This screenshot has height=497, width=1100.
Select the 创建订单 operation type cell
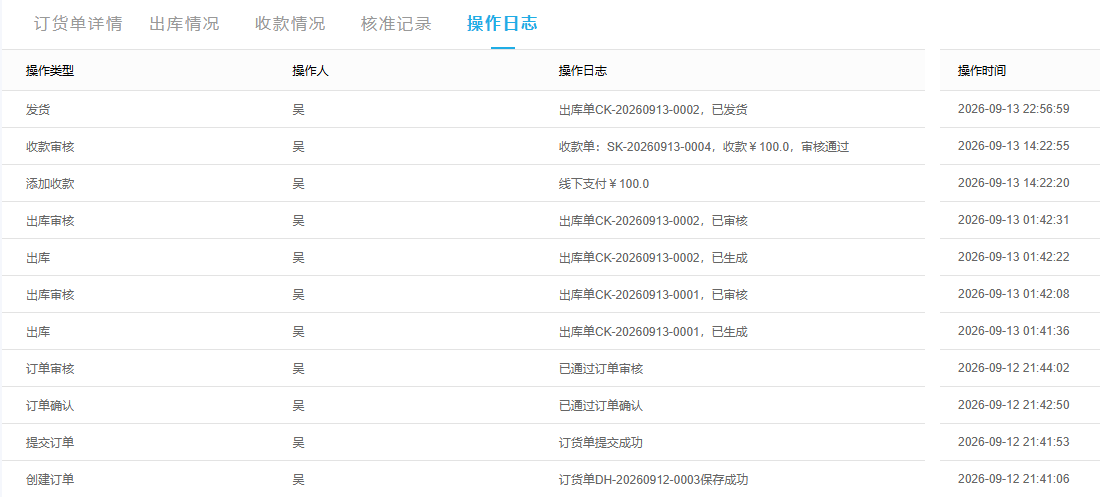[x=50, y=480]
